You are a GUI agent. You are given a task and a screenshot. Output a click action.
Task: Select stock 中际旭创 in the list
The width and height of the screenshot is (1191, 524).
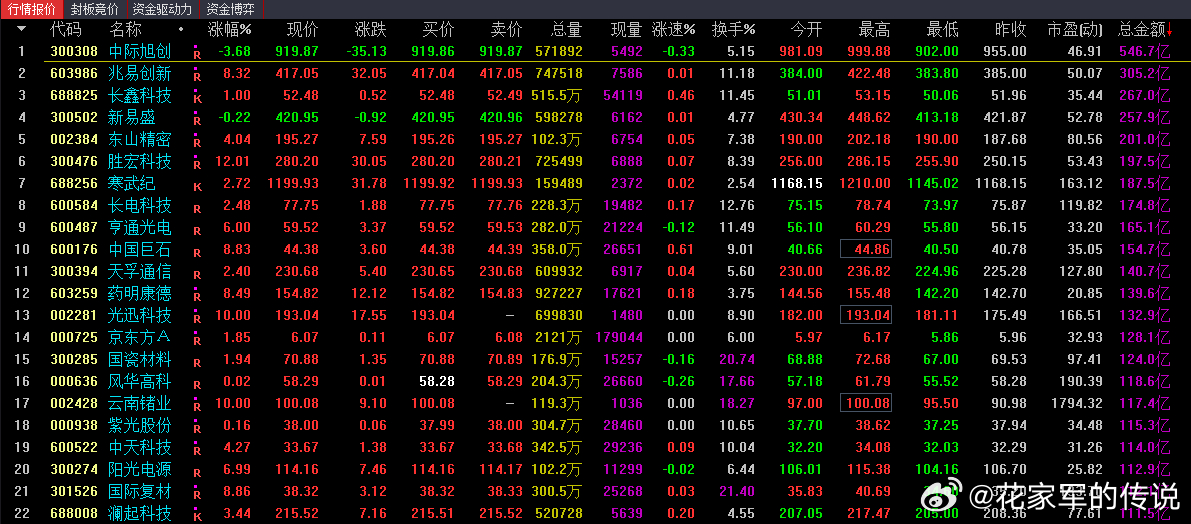[x=141, y=52]
